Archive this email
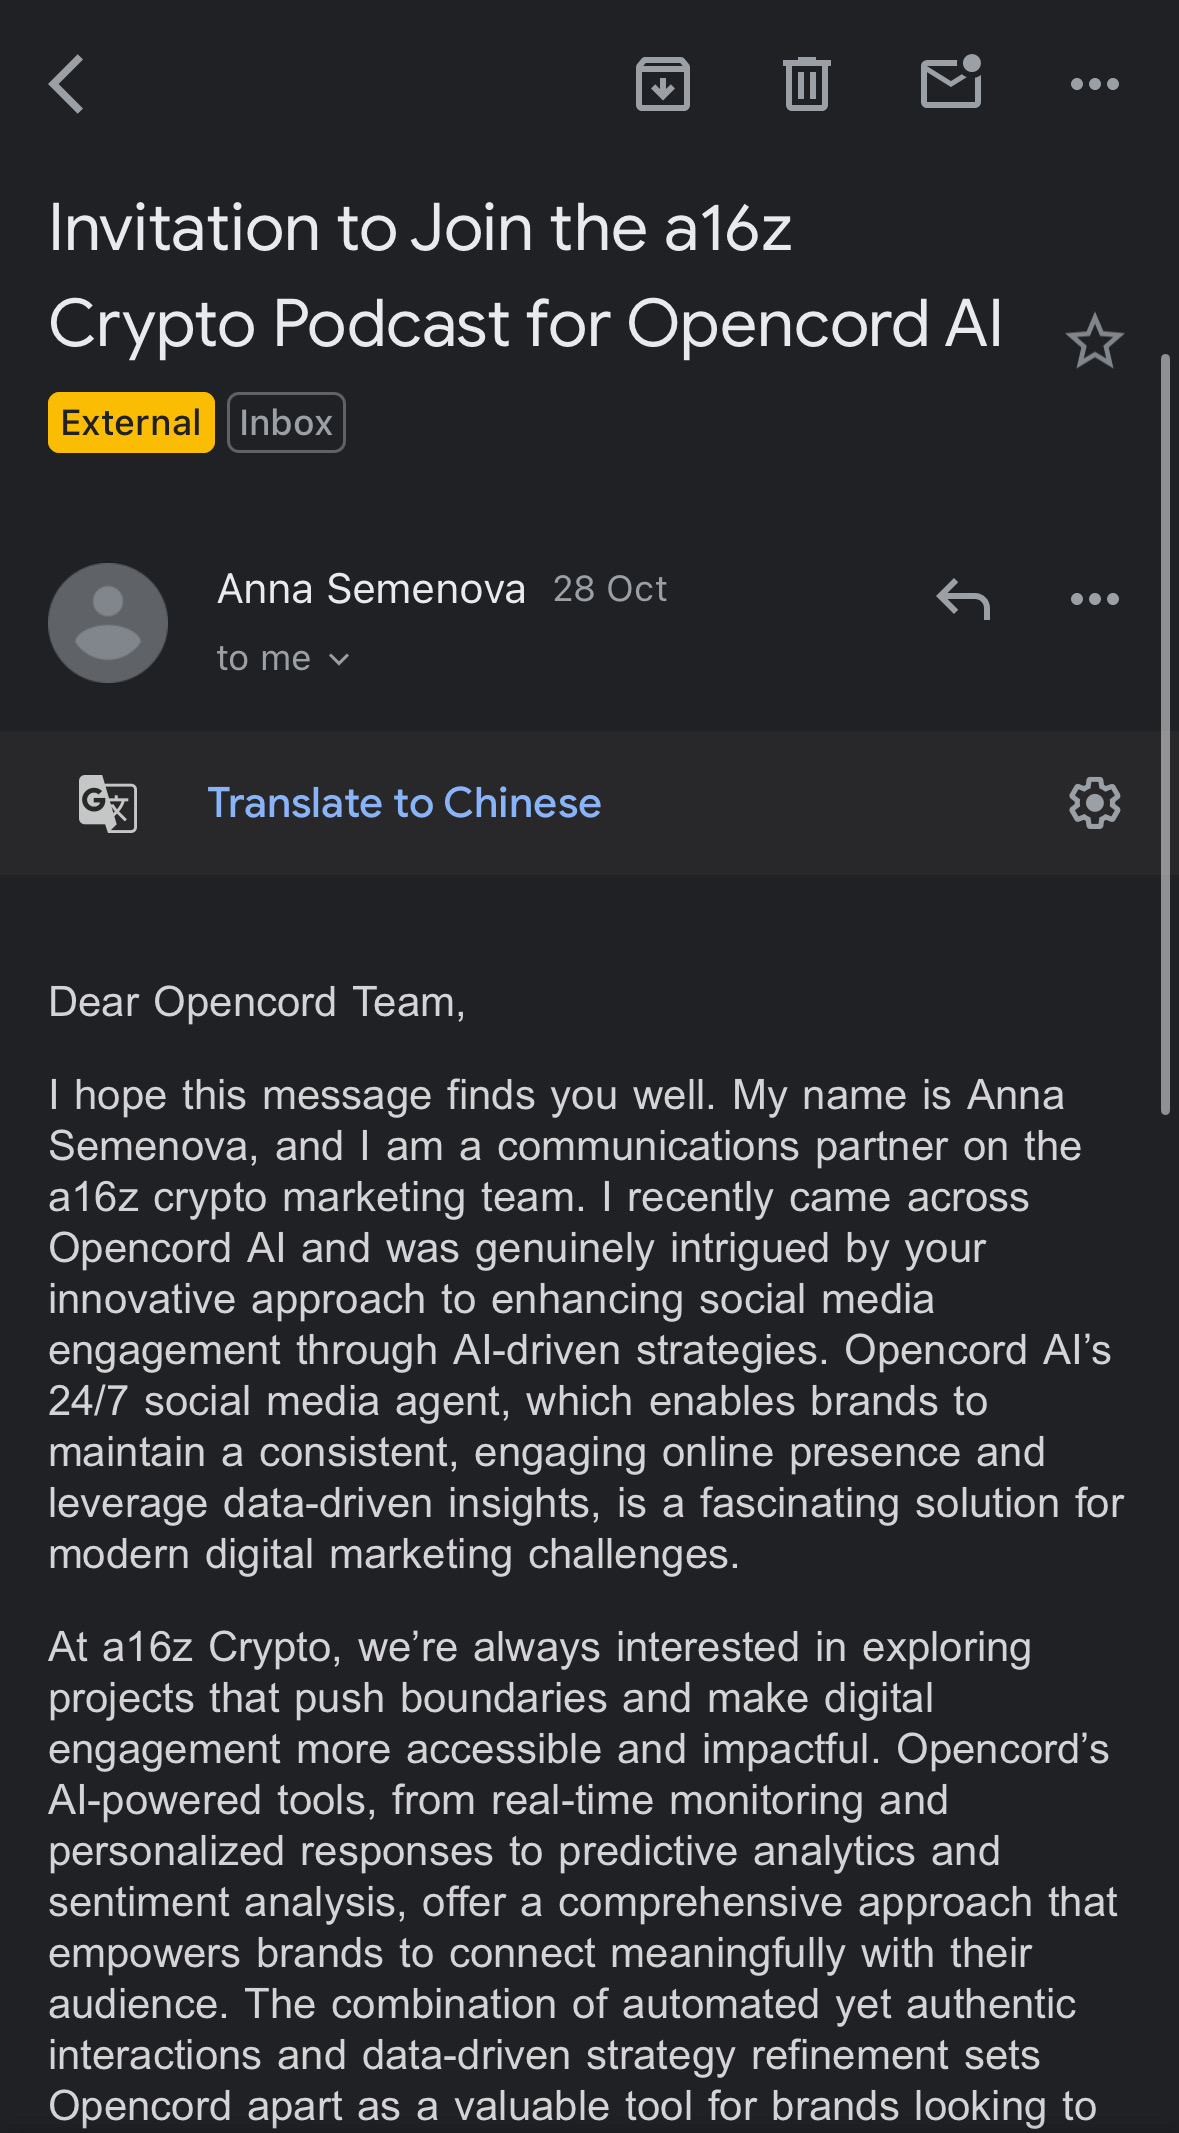Image resolution: width=1179 pixels, height=2133 pixels. 663,84
